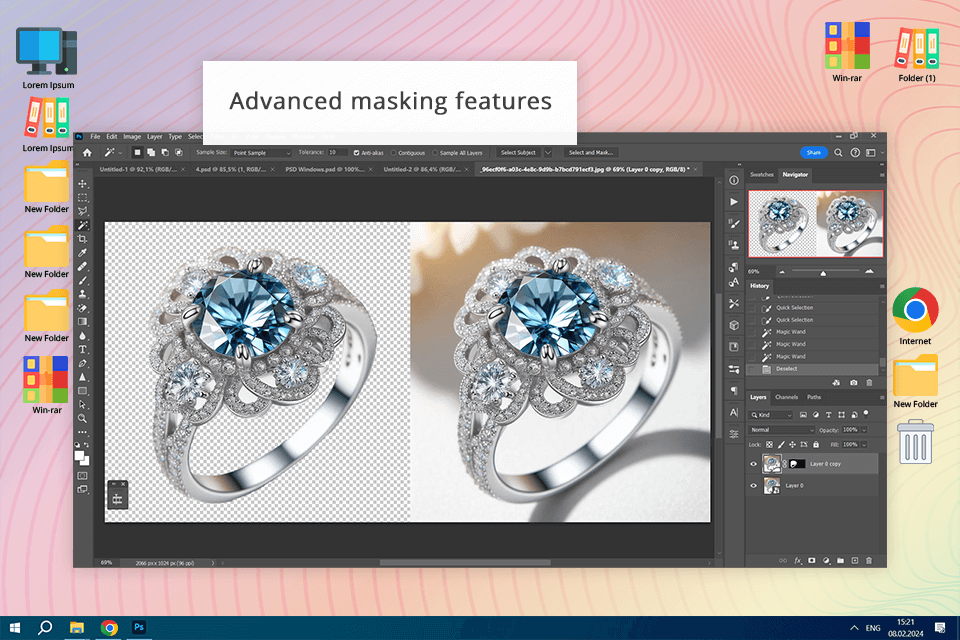Switch to the Swatches tab
Screen dimensions: 960x640
pos(762,175)
